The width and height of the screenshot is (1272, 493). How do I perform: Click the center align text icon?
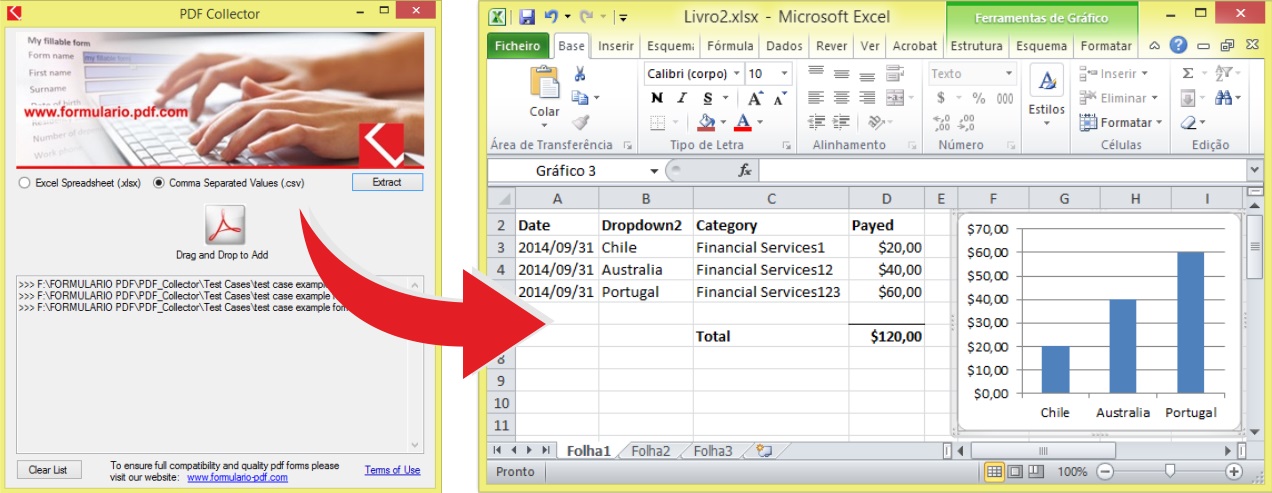841,98
